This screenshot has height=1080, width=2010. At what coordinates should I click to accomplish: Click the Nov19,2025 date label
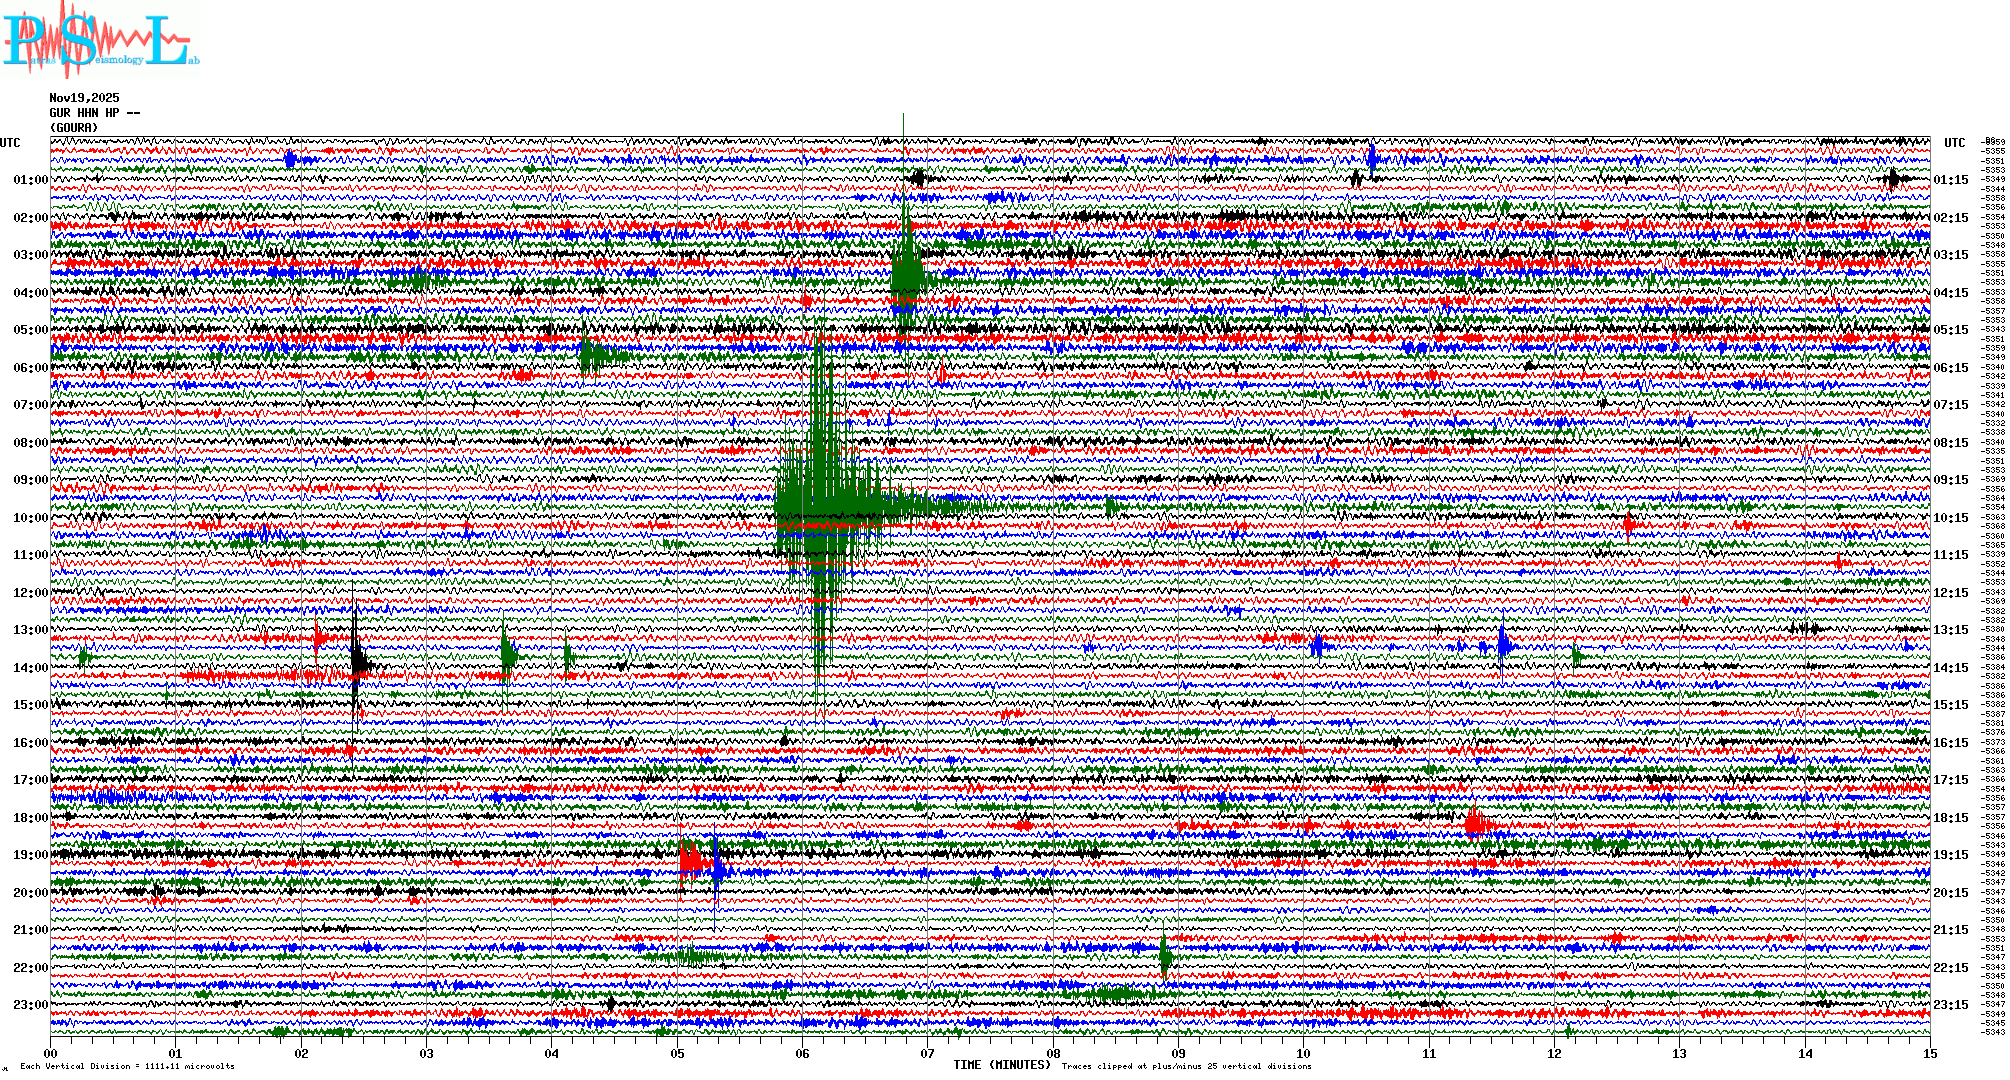pyautogui.click(x=84, y=98)
